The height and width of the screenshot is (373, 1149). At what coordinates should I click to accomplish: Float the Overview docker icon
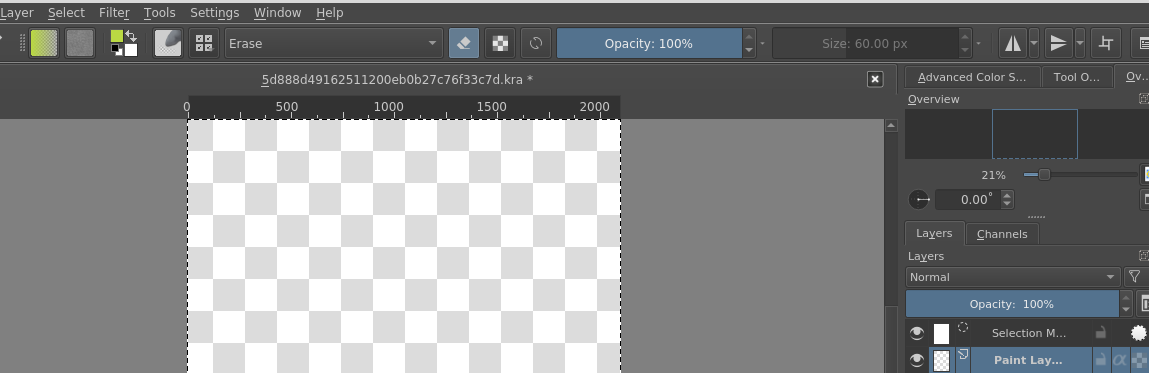tap(1144, 98)
